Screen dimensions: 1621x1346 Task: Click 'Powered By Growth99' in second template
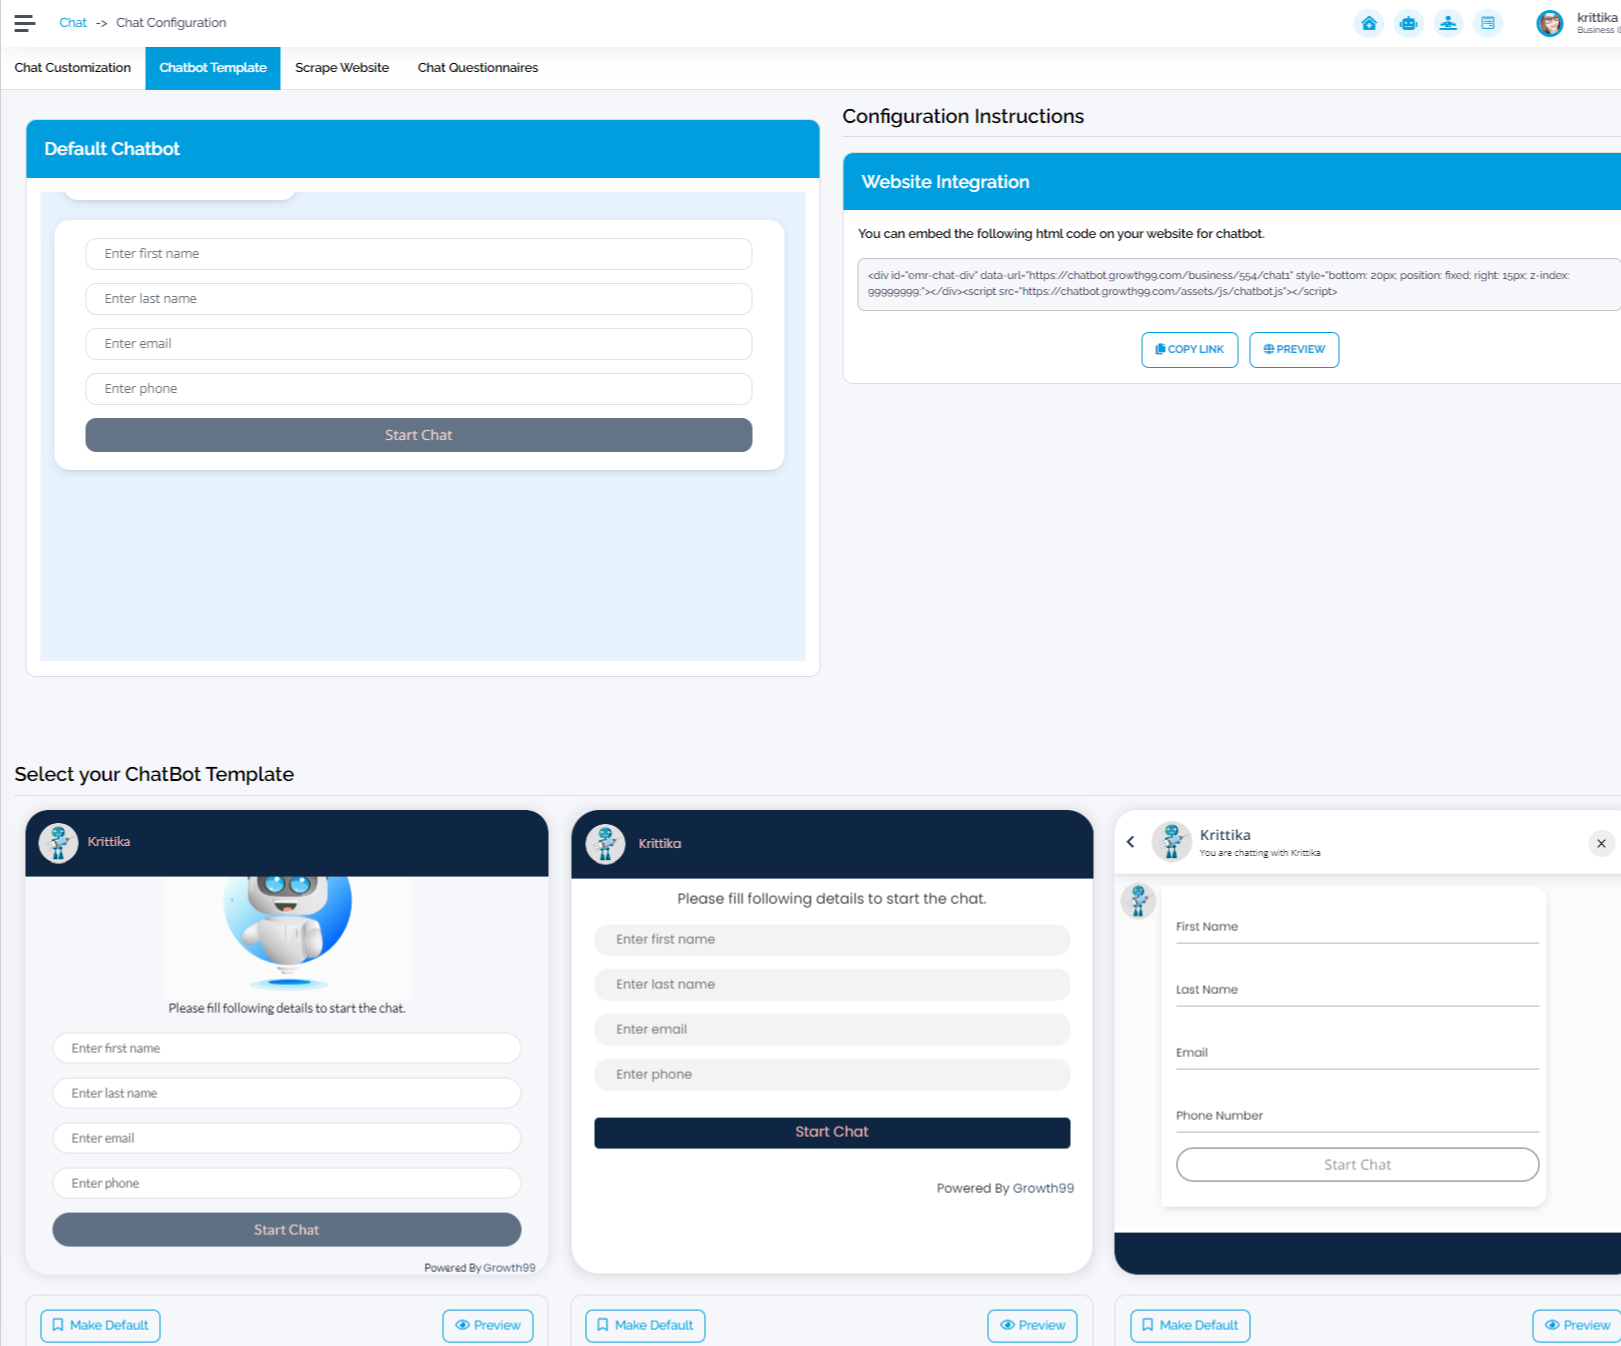pyautogui.click(x=1005, y=1188)
